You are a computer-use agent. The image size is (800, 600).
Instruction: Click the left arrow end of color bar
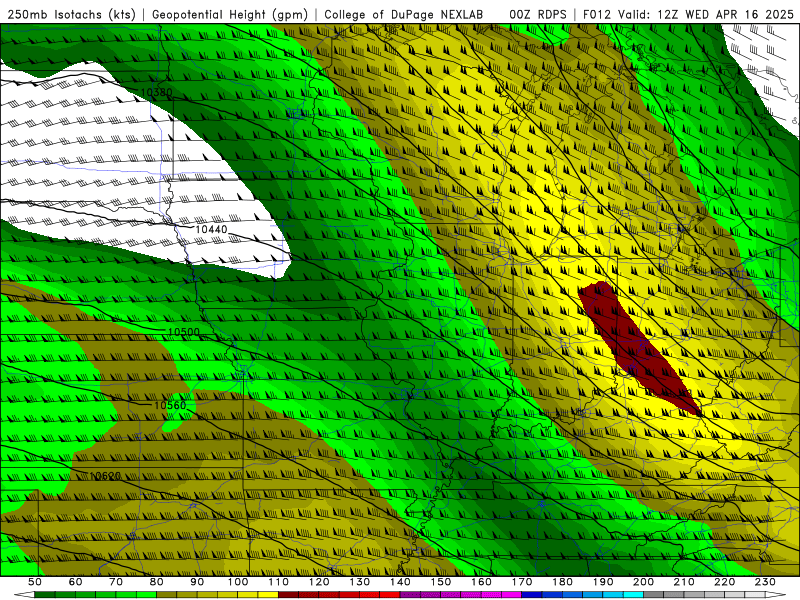click(x=24, y=594)
